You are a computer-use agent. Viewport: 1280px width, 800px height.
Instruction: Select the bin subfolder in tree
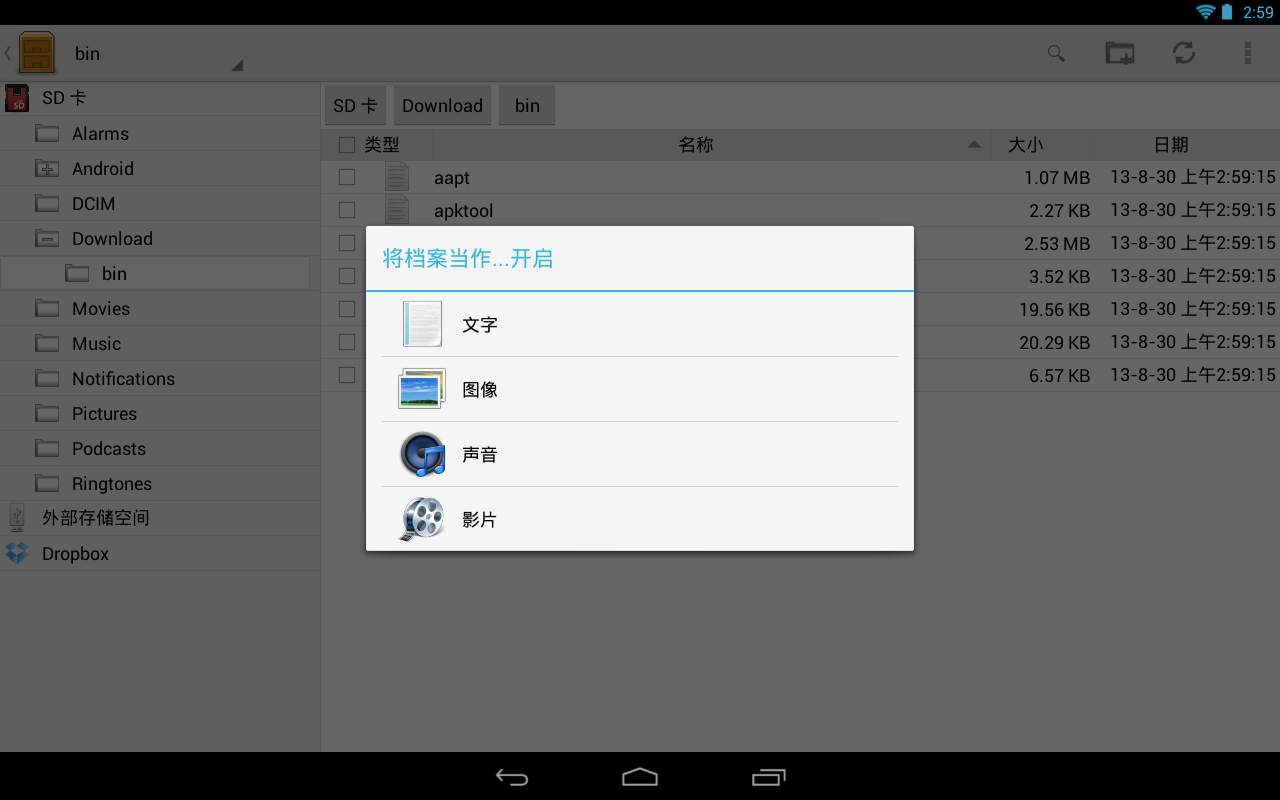point(155,273)
